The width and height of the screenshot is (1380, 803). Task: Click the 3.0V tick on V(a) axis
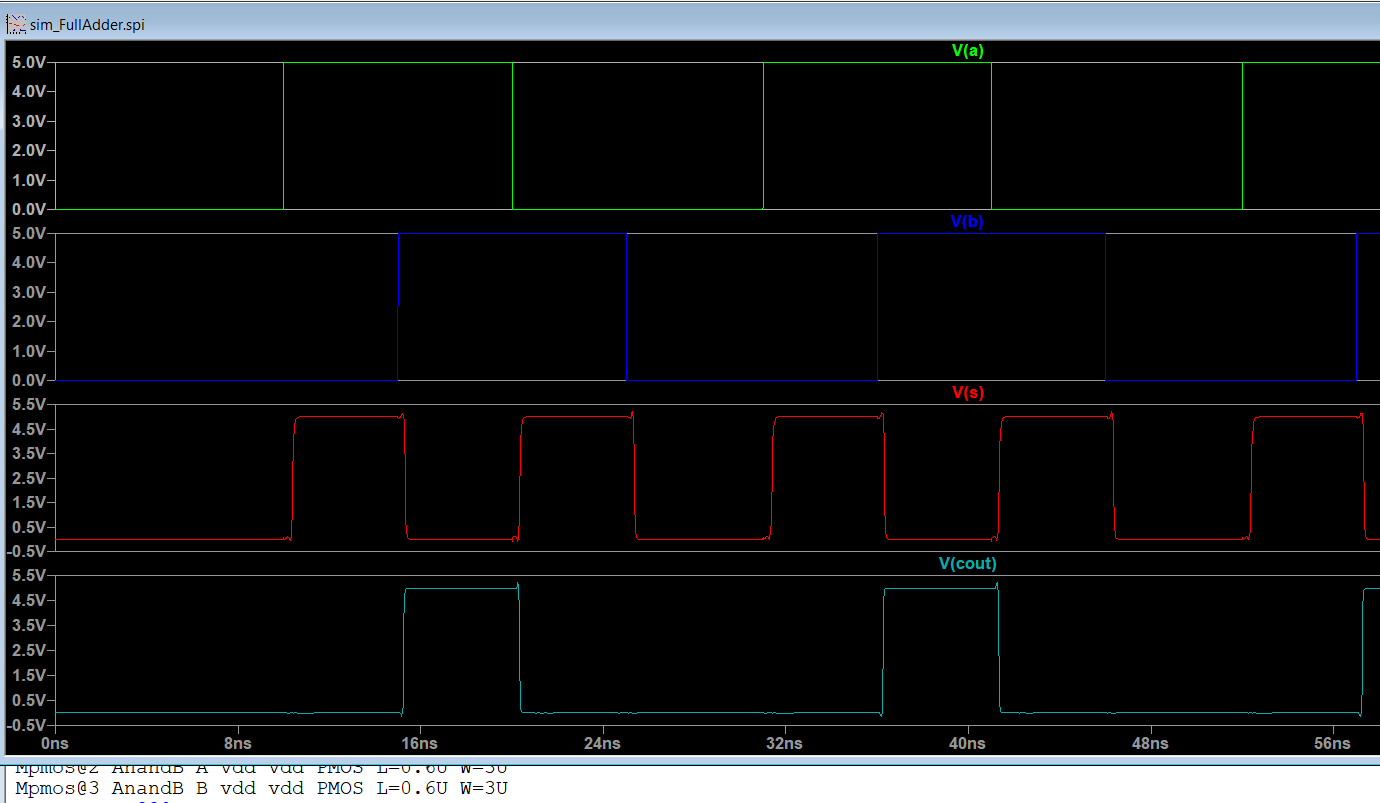[28, 121]
